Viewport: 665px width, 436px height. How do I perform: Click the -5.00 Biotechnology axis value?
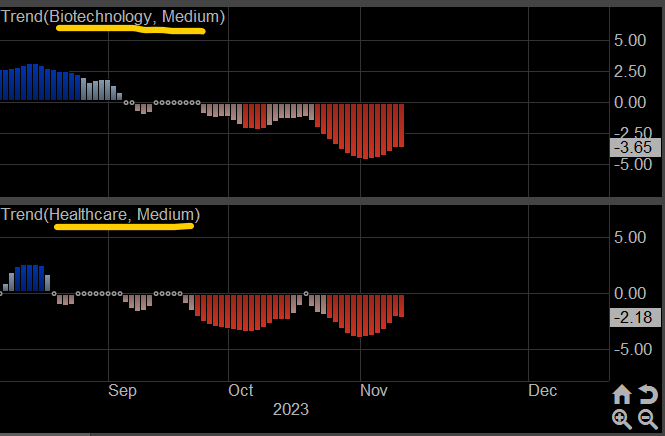[633, 165]
